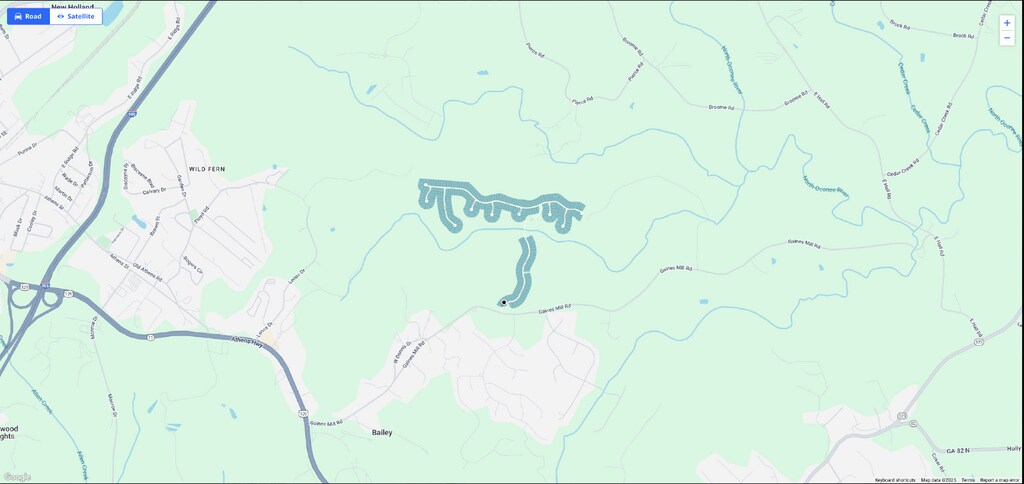Image resolution: width=1024 pixels, height=484 pixels.
Task: Click the Map data ©2025 text
Action: (938, 480)
